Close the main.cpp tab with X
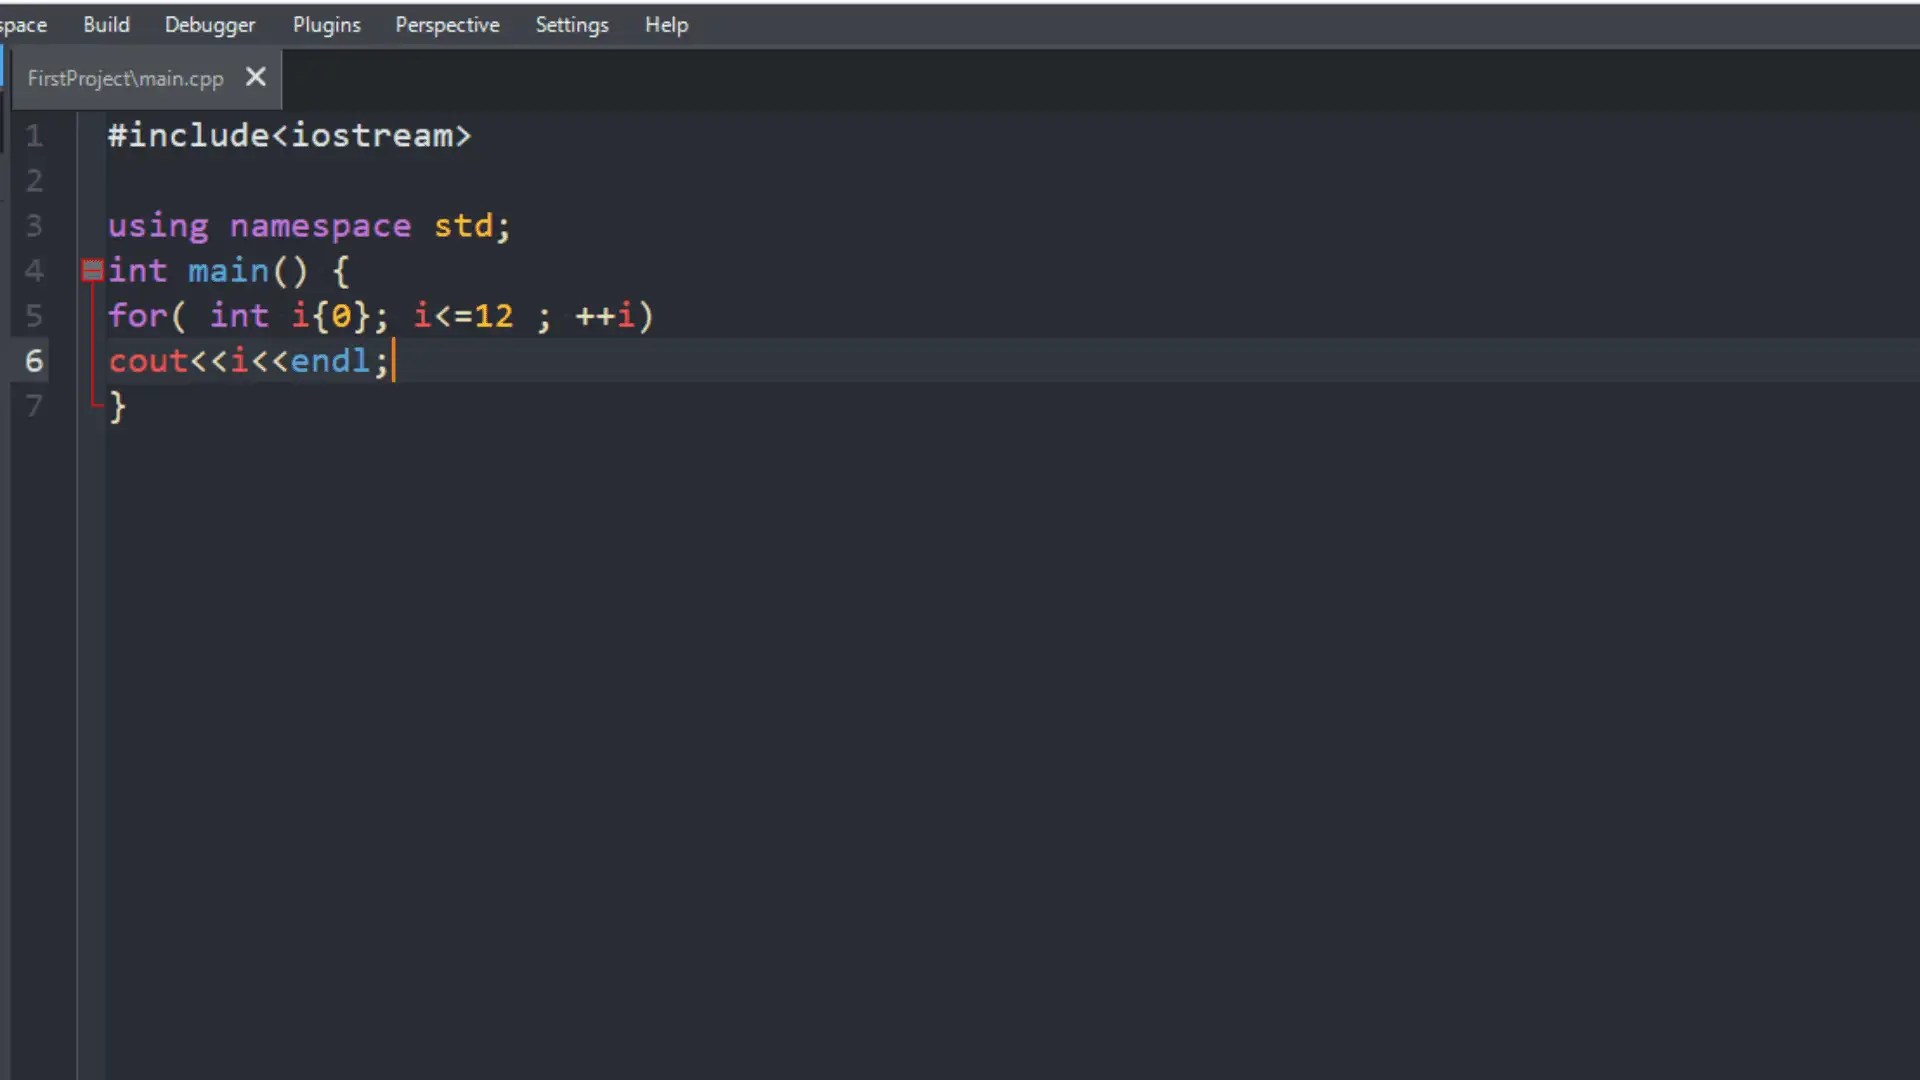This screenshot has height=1080, width=1920. click(x=256, y=77)
